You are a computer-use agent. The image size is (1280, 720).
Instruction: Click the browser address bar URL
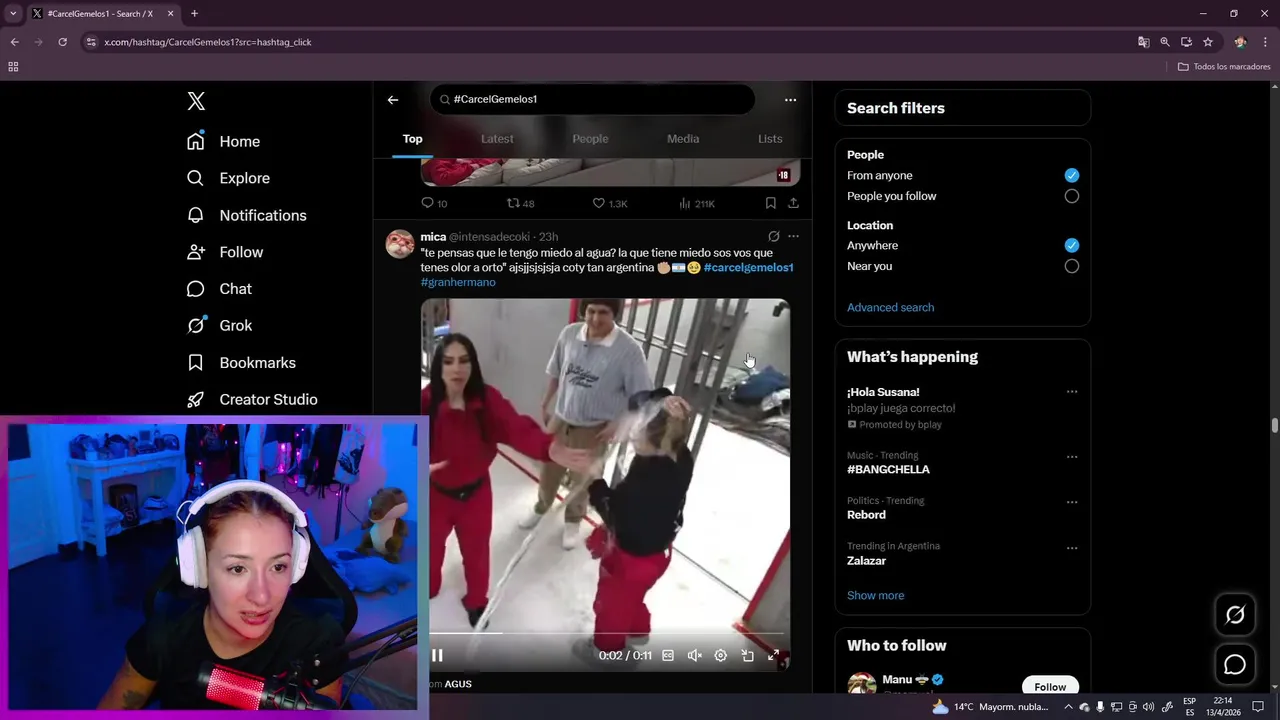208,42
